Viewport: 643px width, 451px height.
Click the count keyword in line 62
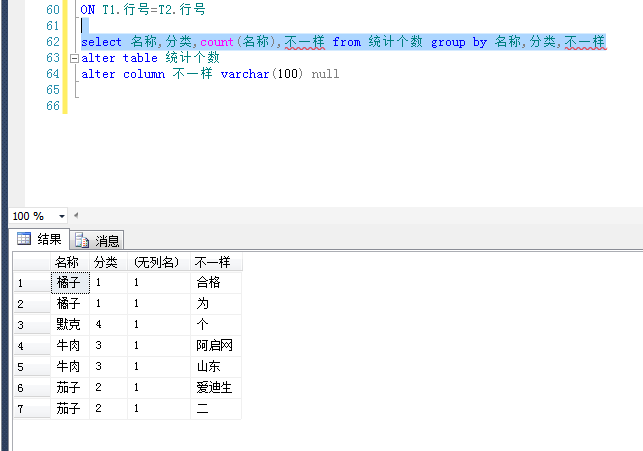[217, 42]
